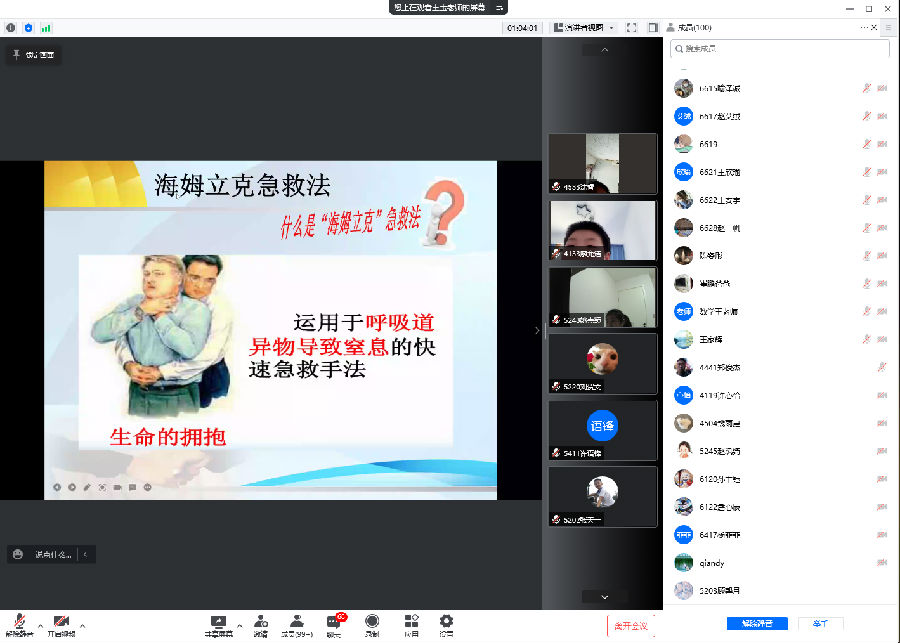Click the blue unmute button in members panel
Screen dimensions: 900x643
(757, 624)
